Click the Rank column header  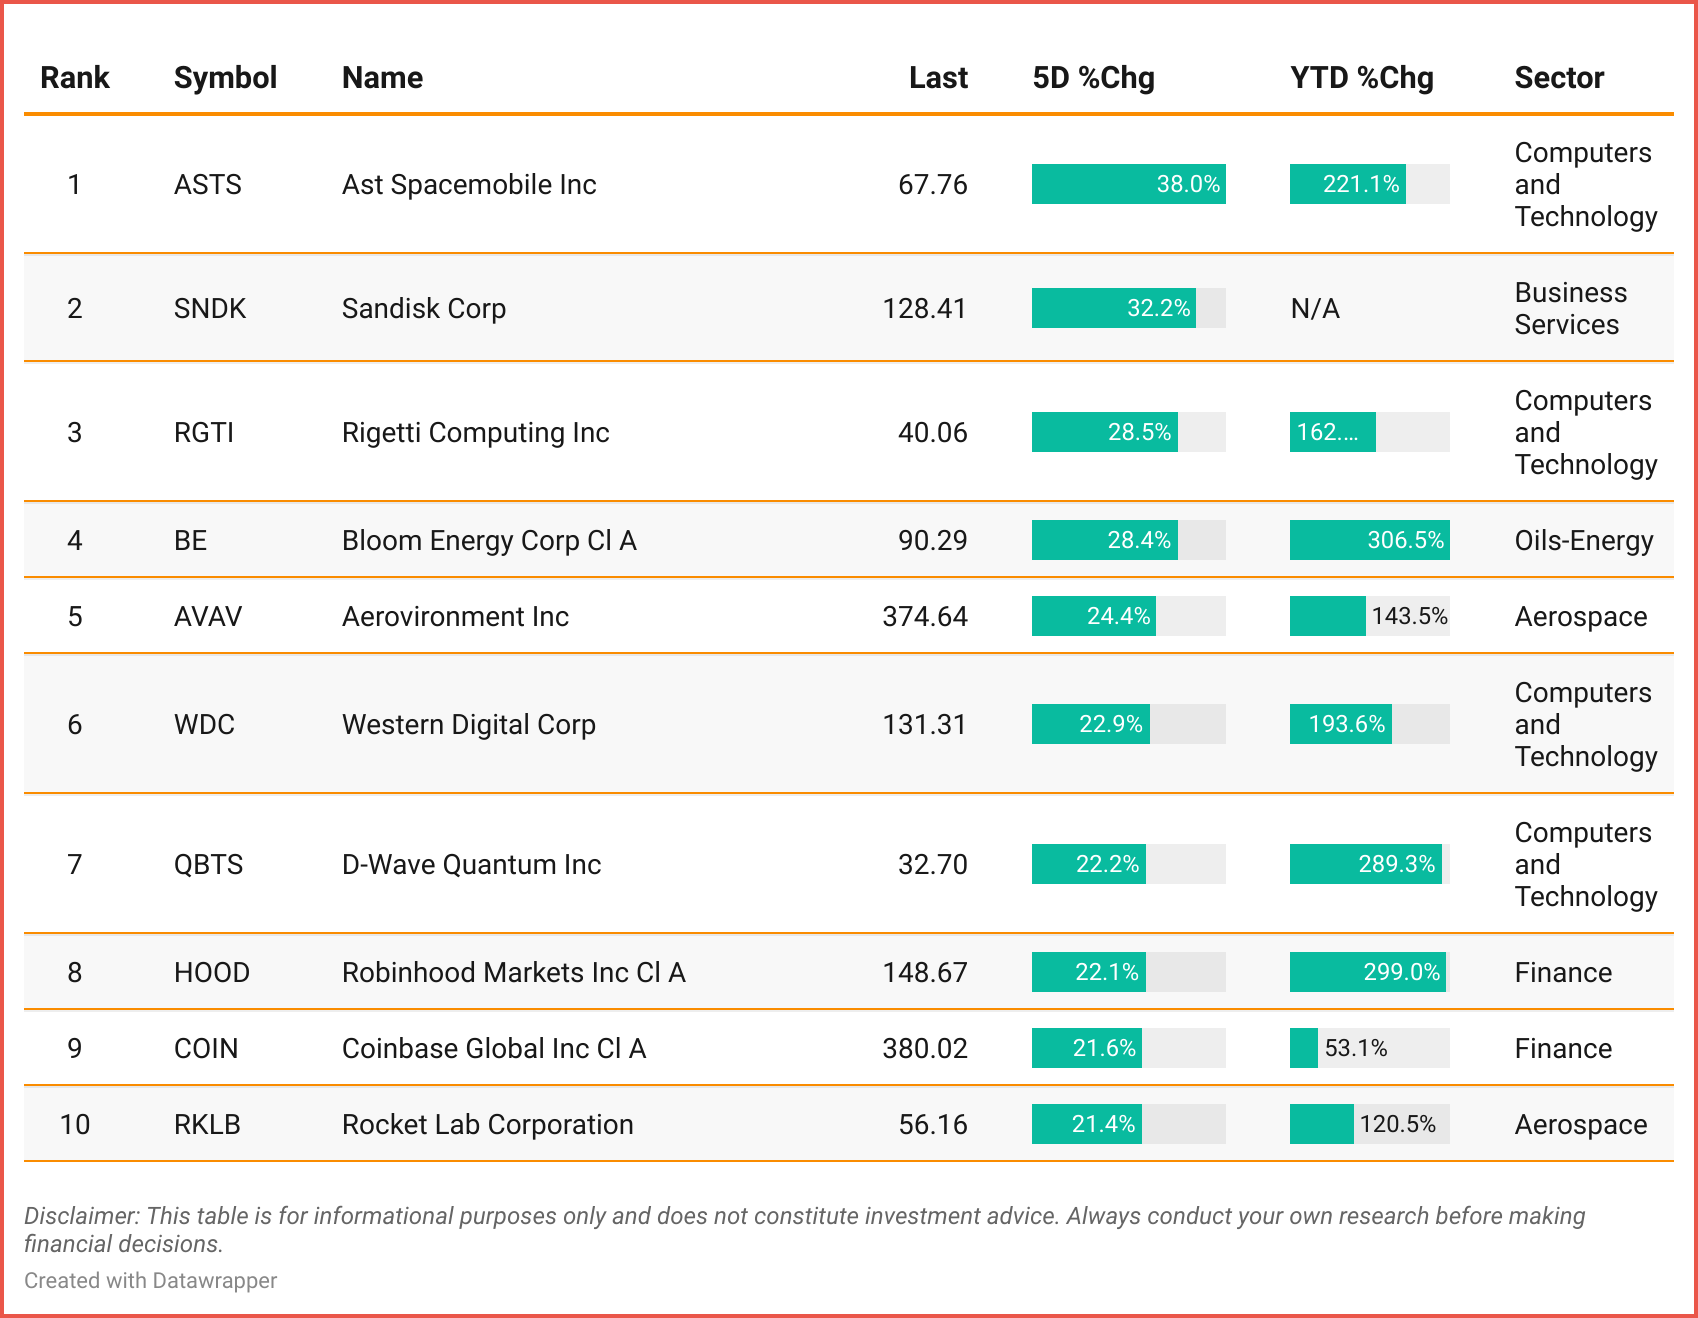74,78
